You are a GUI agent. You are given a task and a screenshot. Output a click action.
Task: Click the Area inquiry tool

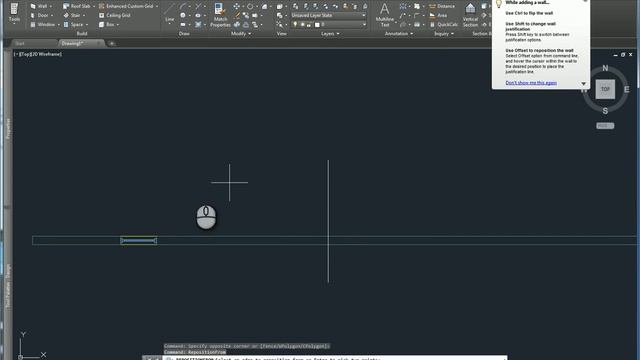coord(438,15)
